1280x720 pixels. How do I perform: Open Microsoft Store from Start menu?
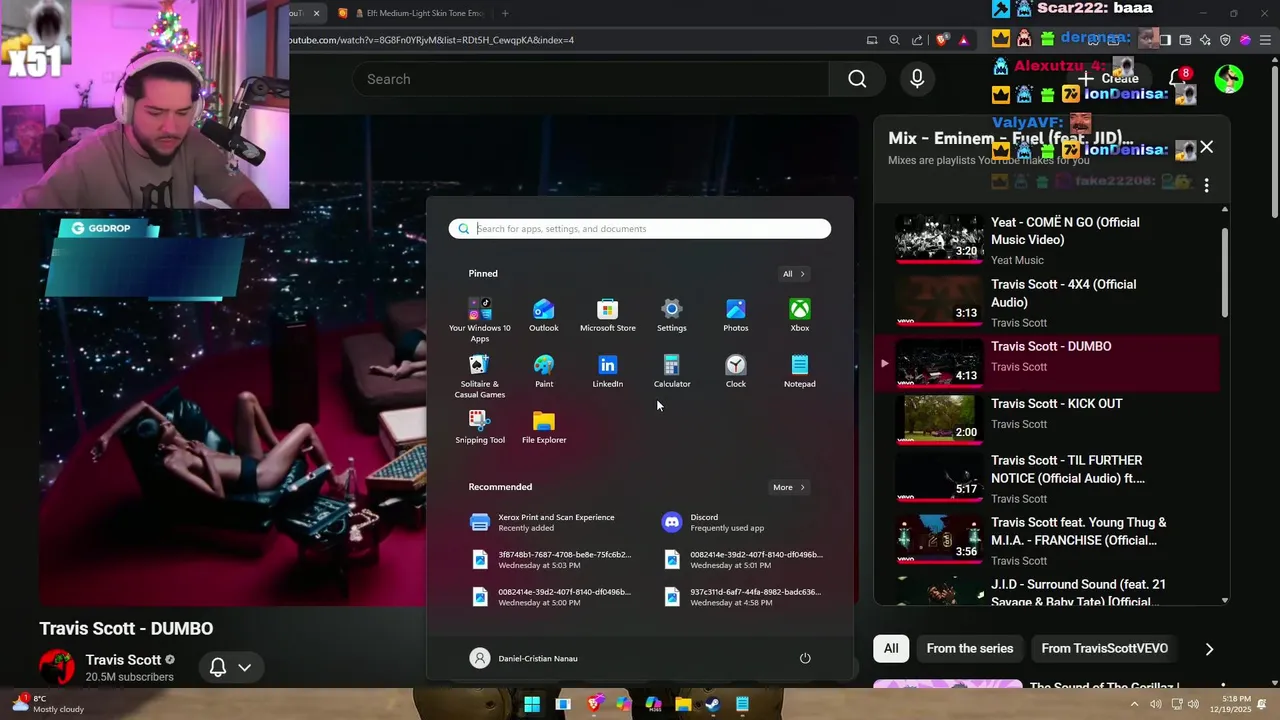coord(608,315)
